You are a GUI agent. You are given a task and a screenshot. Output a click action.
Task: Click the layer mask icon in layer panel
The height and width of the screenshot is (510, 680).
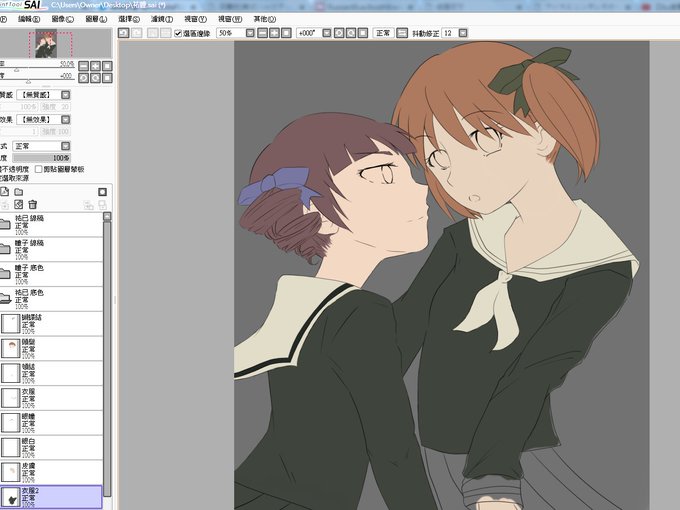[x=102, y=192]
